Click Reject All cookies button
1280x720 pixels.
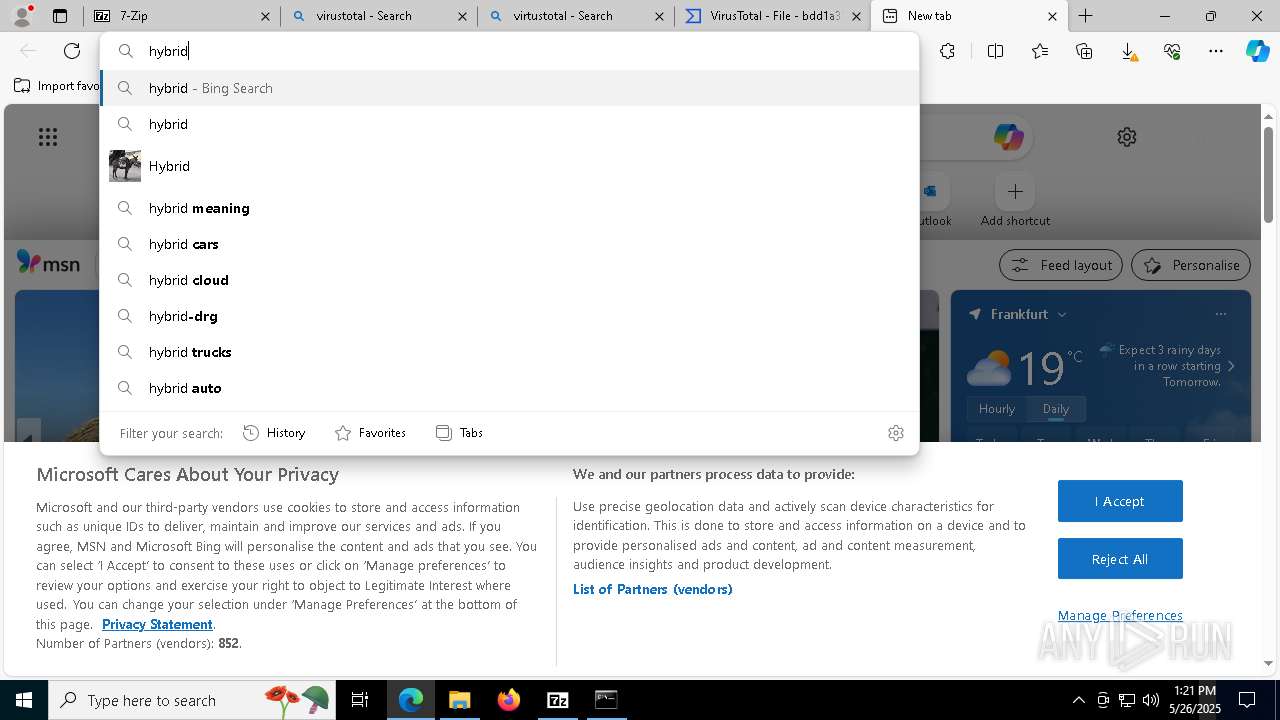click(x=1120, y=559)
